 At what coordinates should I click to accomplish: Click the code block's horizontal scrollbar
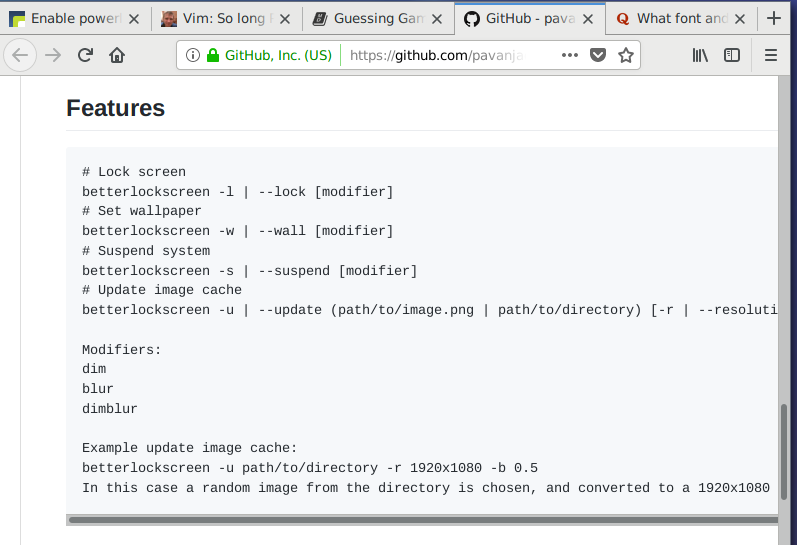420,519
